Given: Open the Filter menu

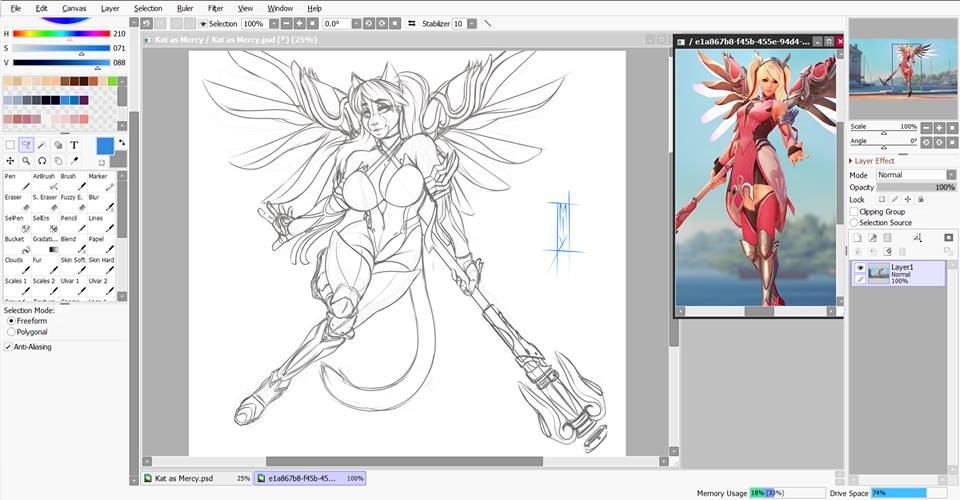Looking at the screenshot, I should point(215,8).
